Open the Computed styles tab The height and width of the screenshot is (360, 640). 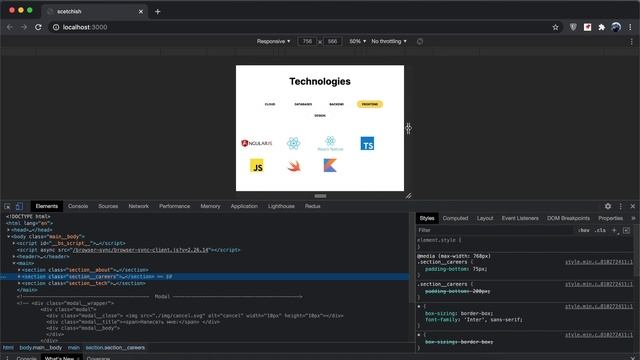[456, 218]
